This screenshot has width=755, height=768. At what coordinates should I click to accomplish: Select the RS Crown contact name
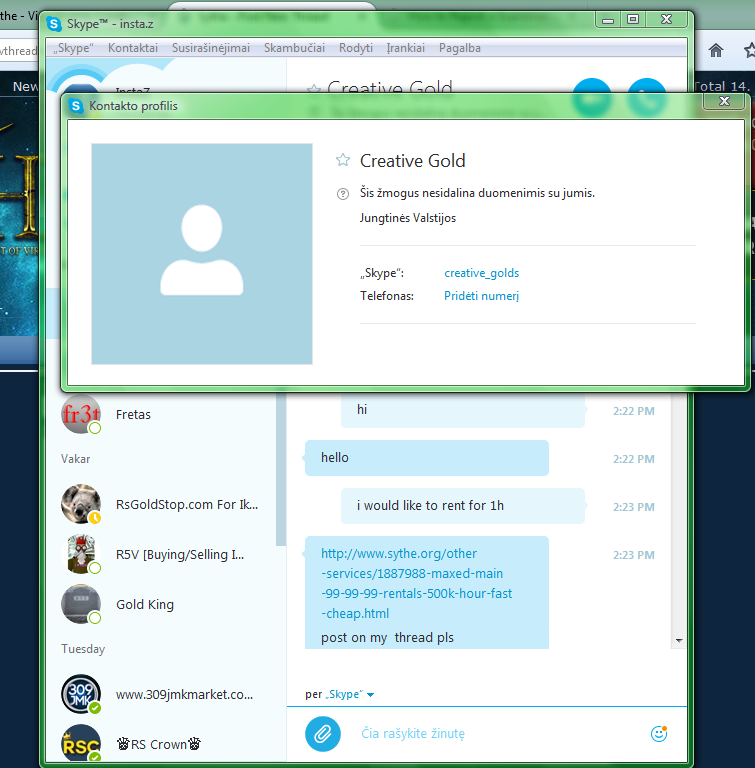point(159,744)
